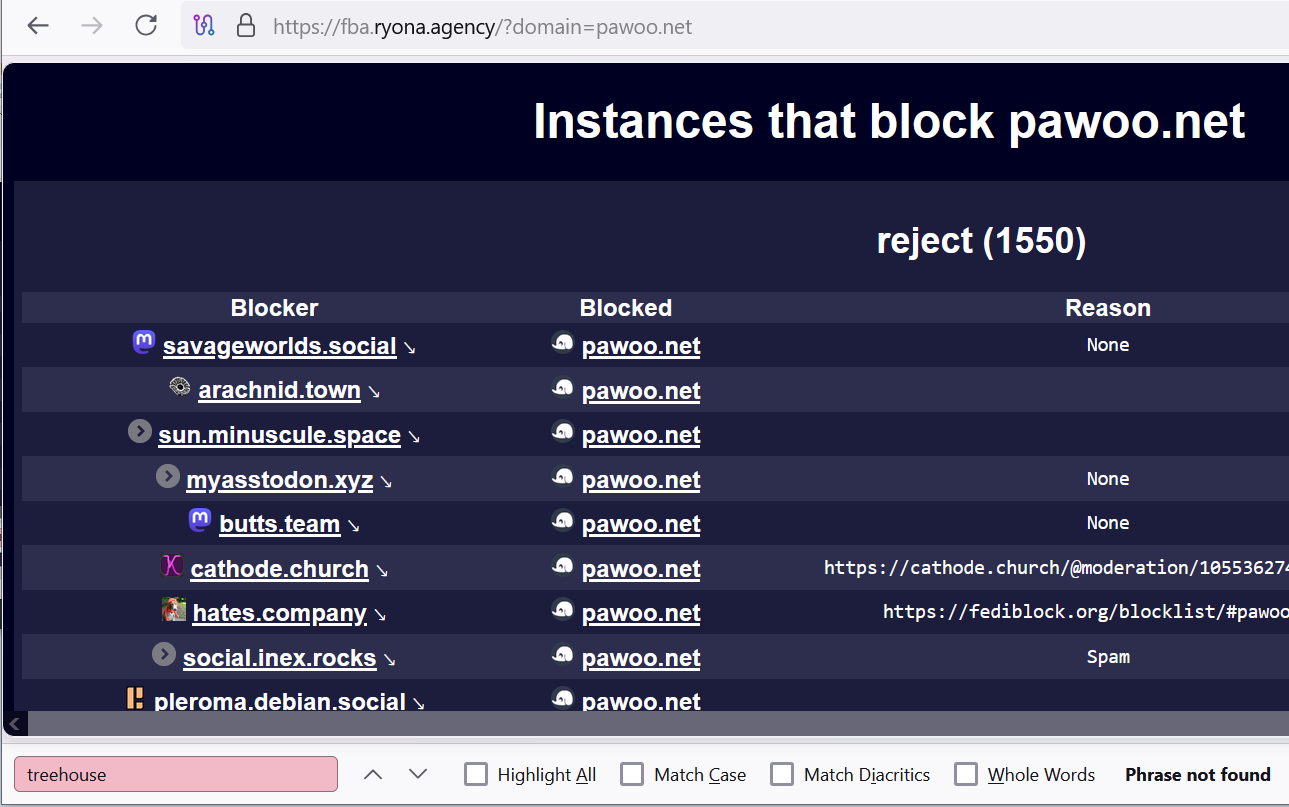Click the browser forward arrow

click(92, 26)
